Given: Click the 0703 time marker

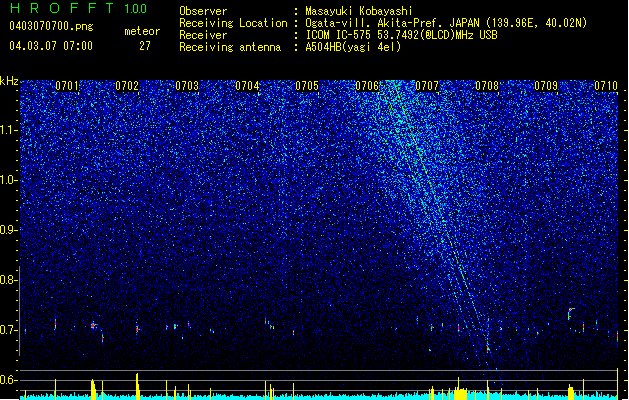Looking at the screenshot, I should [187, 86].
